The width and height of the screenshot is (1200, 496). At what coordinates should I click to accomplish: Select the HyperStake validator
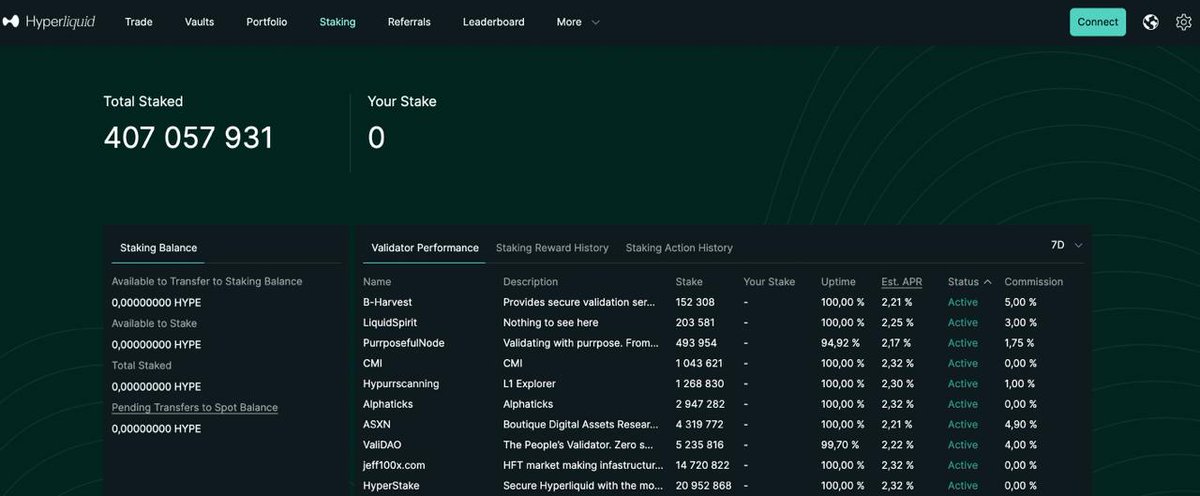coord(391,486)
